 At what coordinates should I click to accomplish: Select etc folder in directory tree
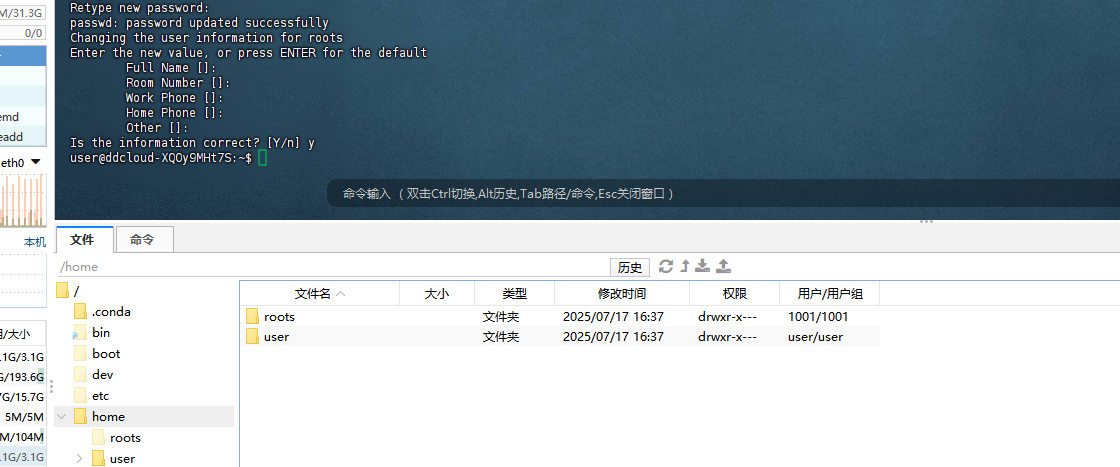click(x=101, y=396)
